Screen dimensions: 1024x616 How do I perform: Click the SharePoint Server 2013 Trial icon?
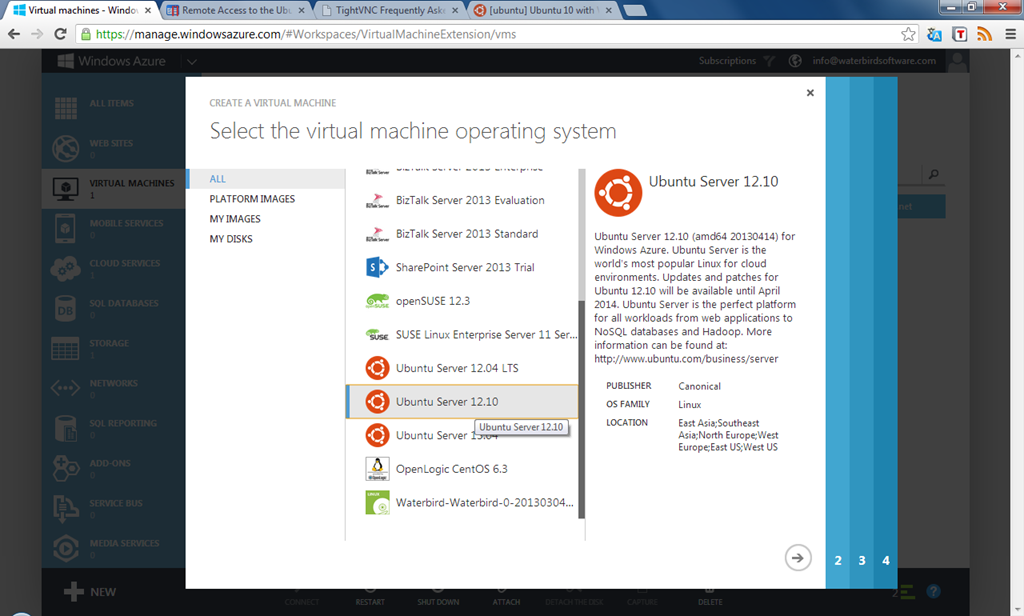[377, 267]
